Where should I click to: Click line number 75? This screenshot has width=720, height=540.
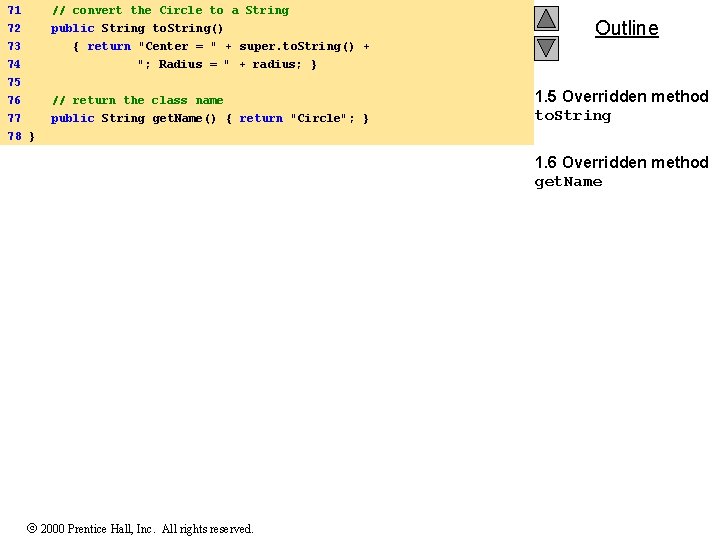14,82
